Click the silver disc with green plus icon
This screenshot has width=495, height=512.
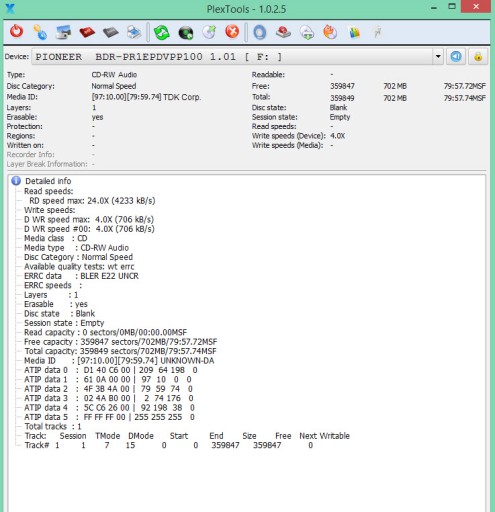[209, 32]
